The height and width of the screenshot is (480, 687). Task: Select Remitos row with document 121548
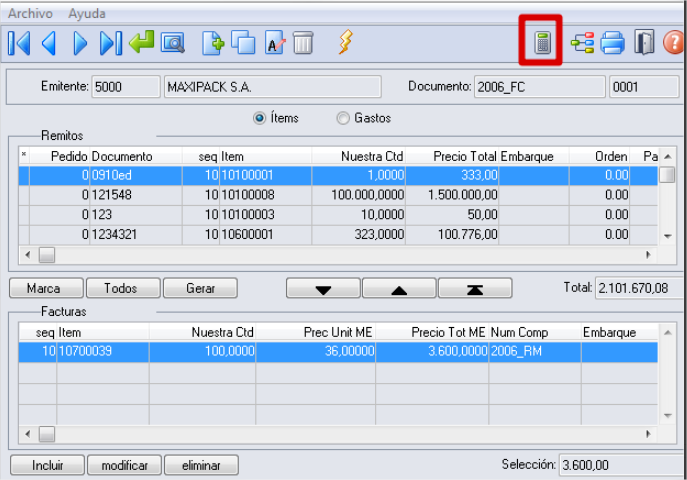338,195
